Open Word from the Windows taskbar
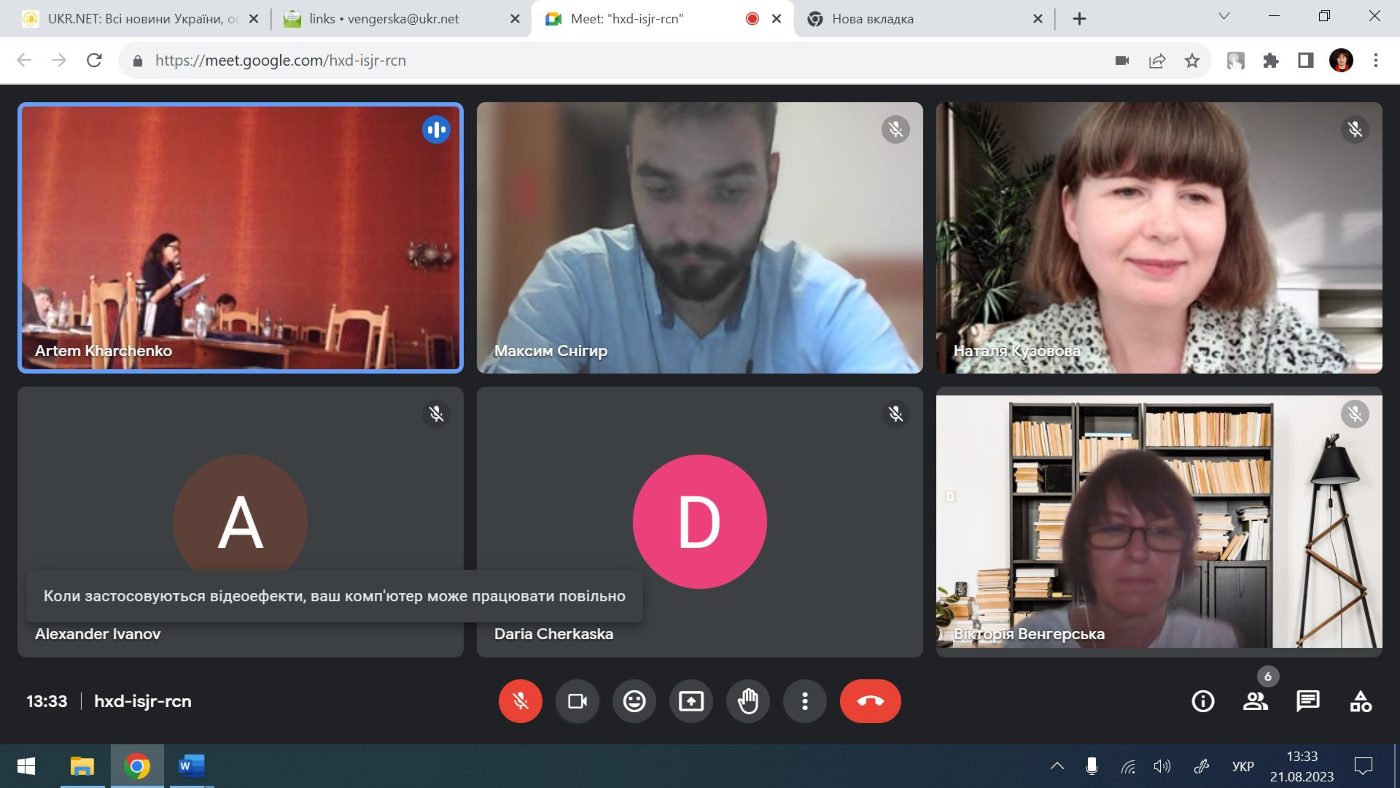 191,767
